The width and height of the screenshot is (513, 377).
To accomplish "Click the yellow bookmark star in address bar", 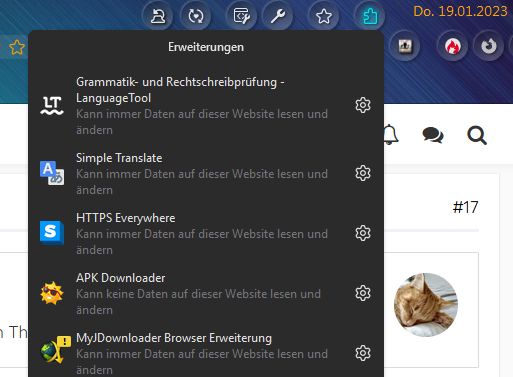I will [x=17, y=47].
